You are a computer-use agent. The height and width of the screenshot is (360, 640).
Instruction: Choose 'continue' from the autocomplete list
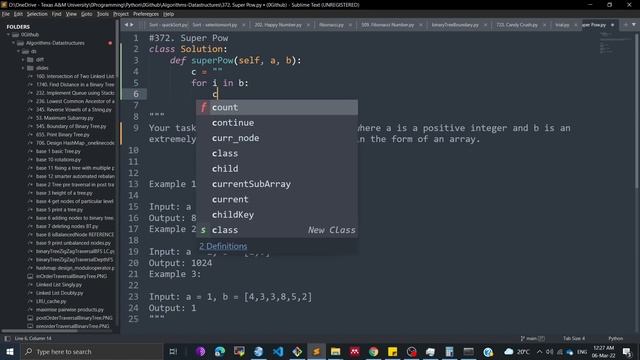pos(277,123)
